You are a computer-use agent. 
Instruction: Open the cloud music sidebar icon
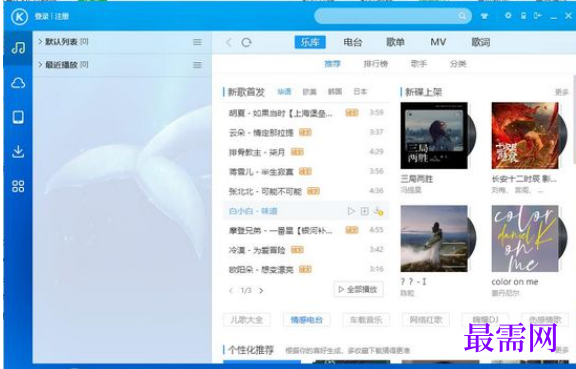(x=18, y=83)
